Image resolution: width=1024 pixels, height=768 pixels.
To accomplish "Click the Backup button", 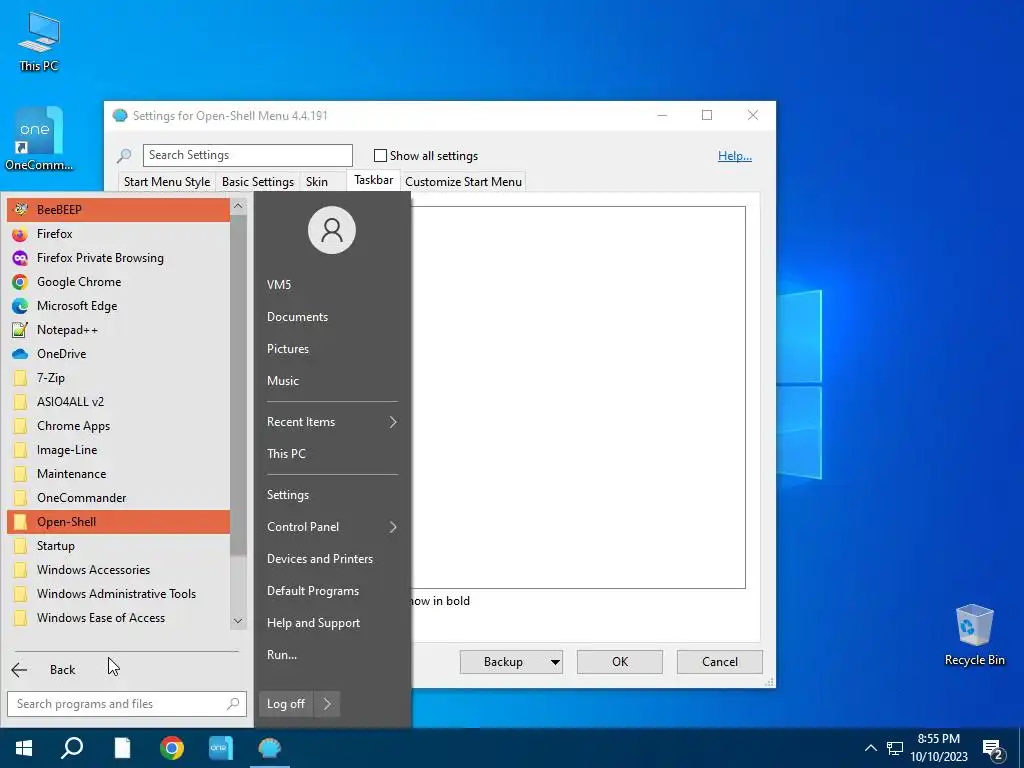I will (503, 662).
